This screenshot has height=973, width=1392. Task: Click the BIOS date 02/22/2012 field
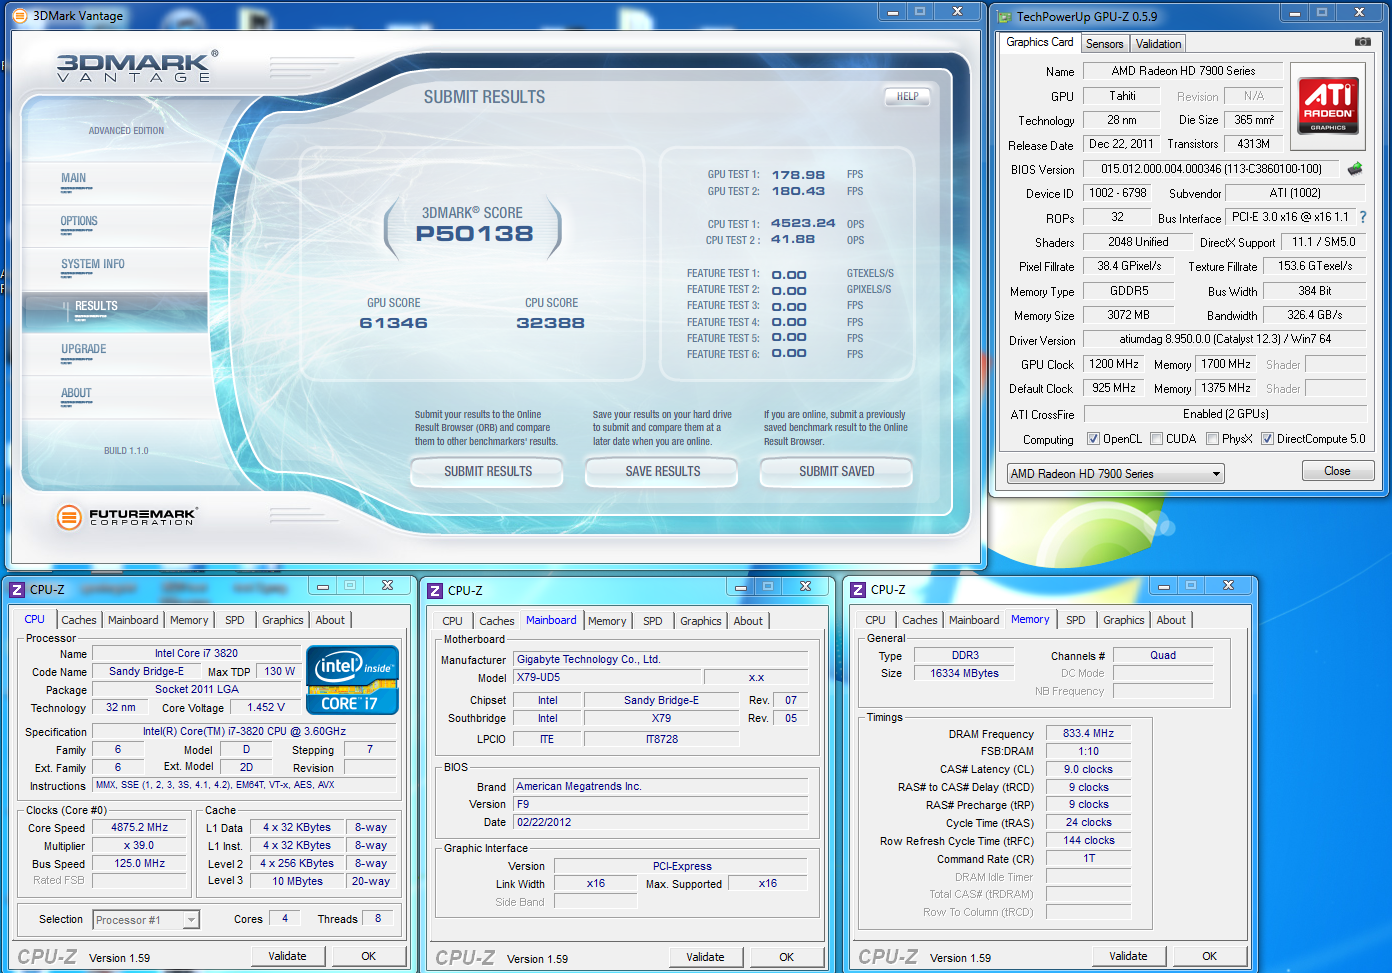coord(660,822)
